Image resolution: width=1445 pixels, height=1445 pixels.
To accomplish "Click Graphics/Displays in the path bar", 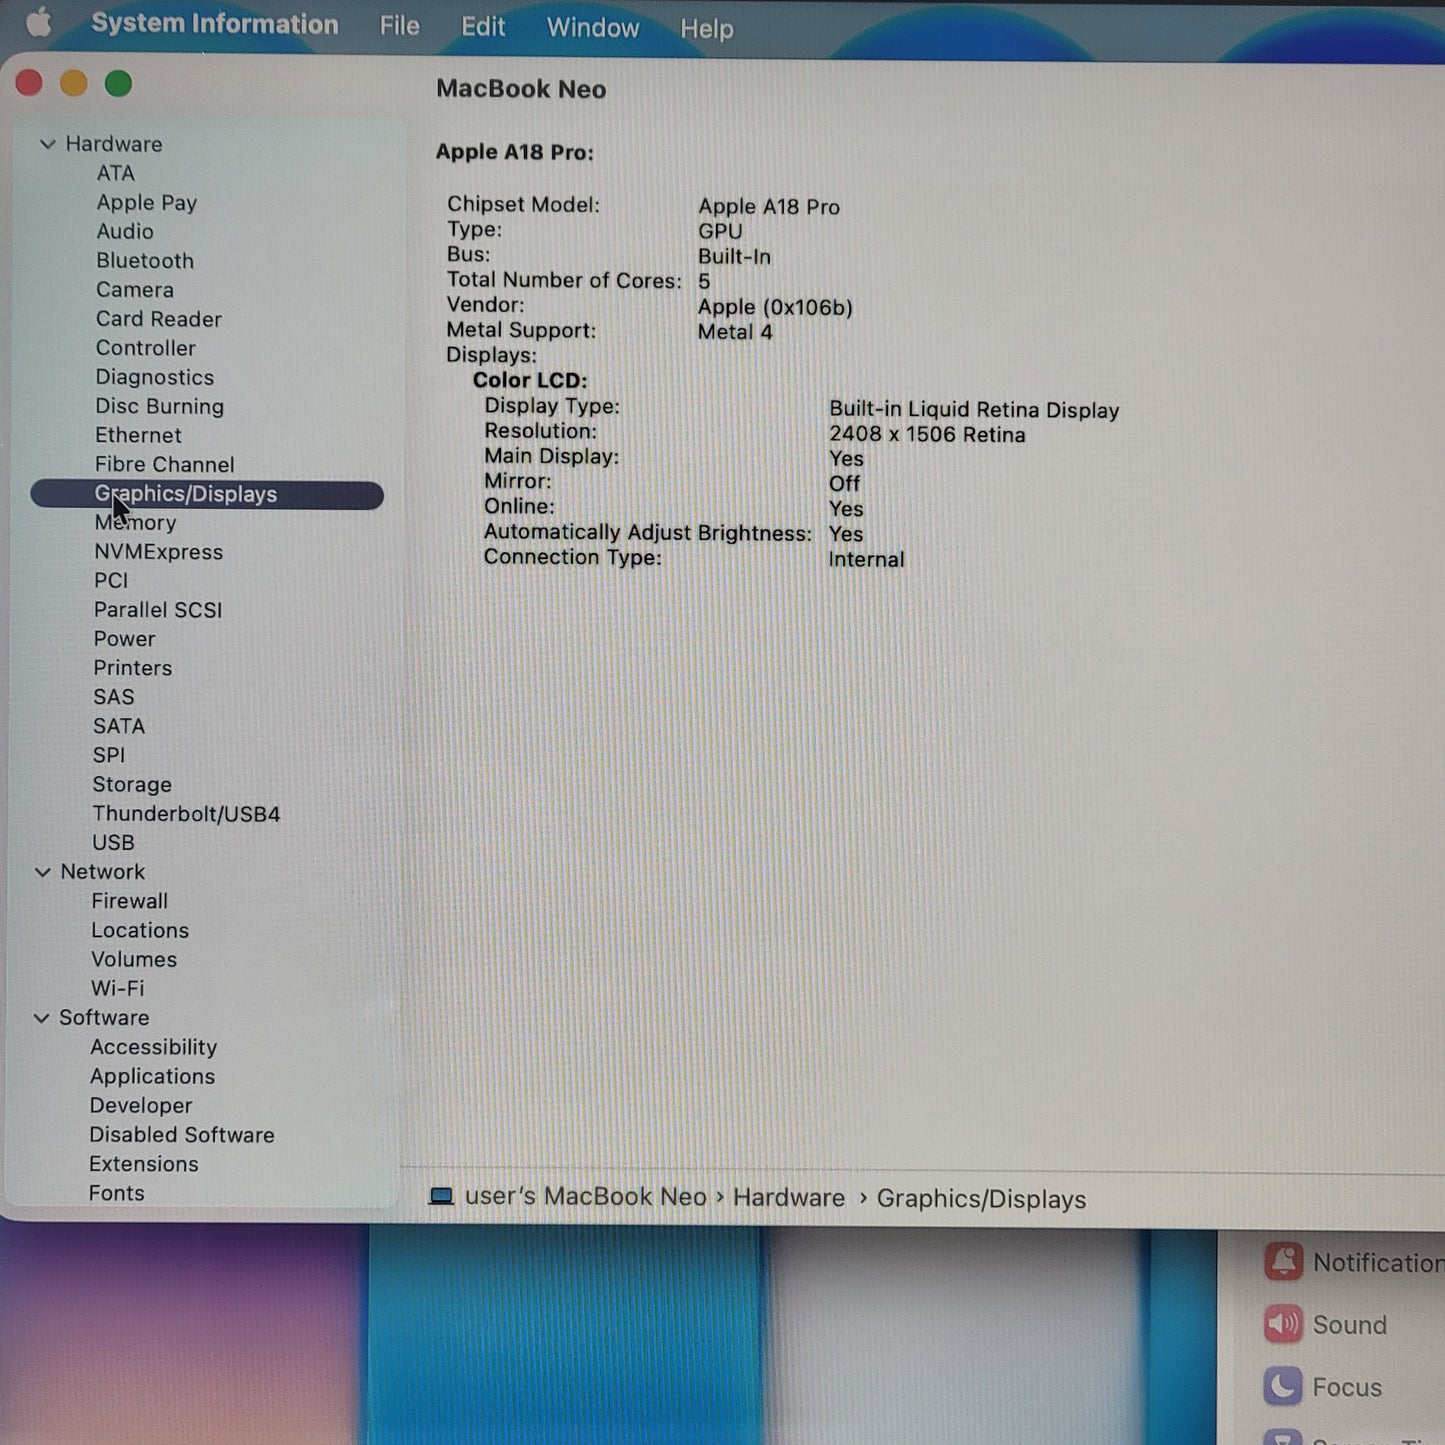I will pyautogui.click(x=981, y=1199).
